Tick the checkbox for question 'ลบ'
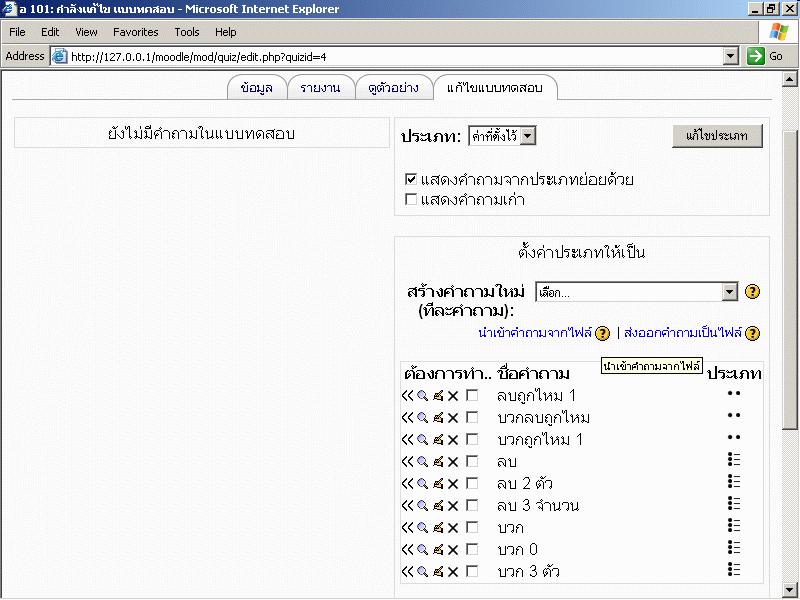 (x=472, y=462)
